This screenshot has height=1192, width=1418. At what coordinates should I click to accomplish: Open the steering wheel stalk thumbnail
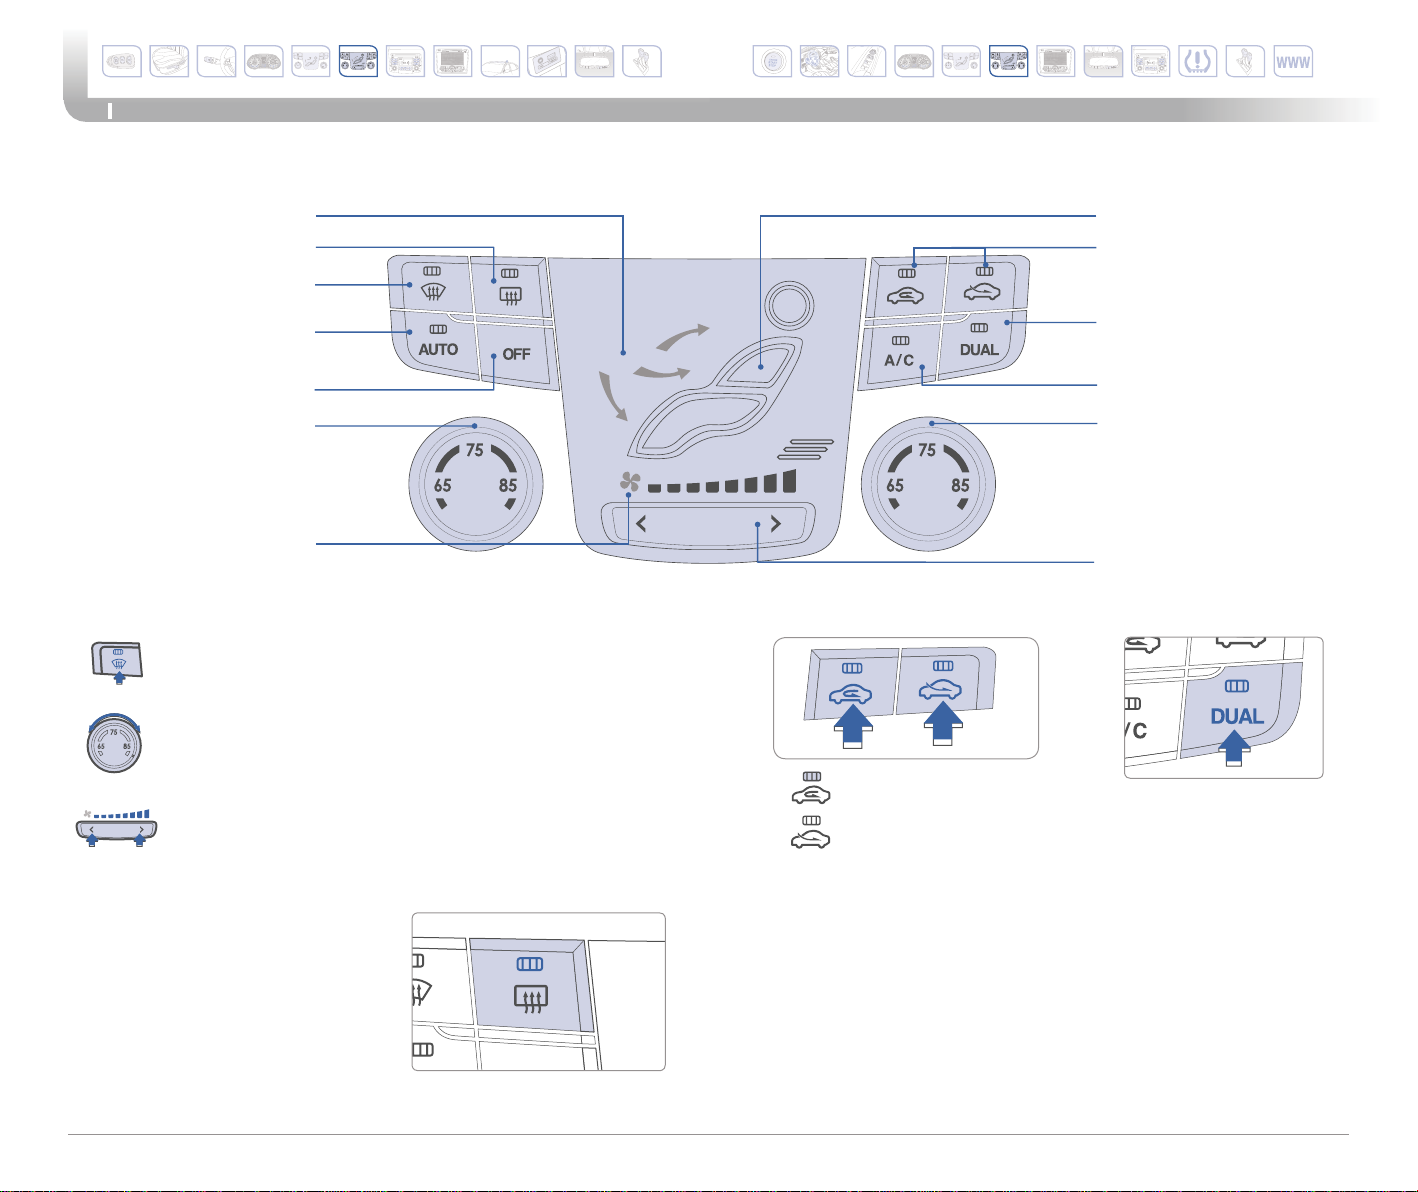(217, 62)
